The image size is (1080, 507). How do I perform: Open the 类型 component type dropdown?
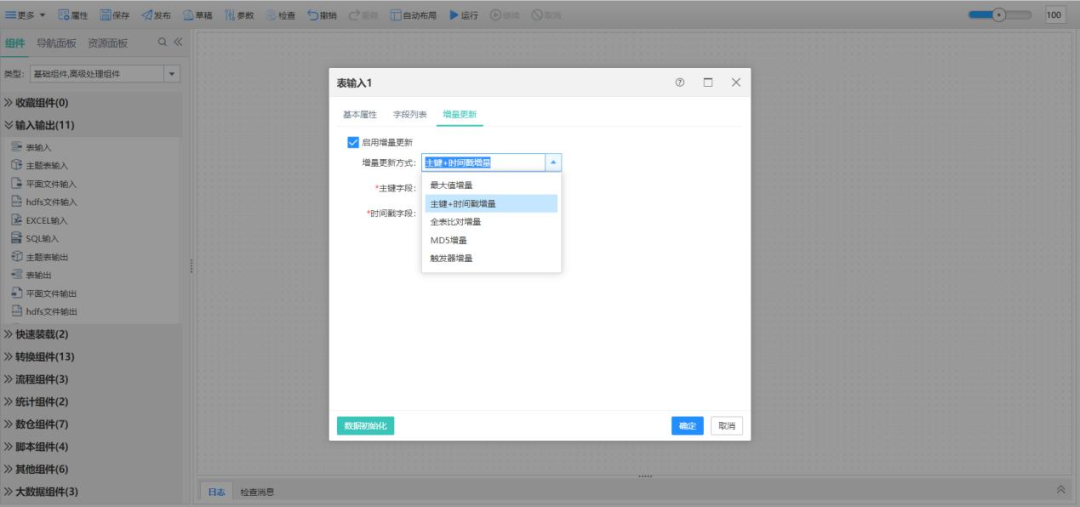pyautogui.click(x=171, y=74)
